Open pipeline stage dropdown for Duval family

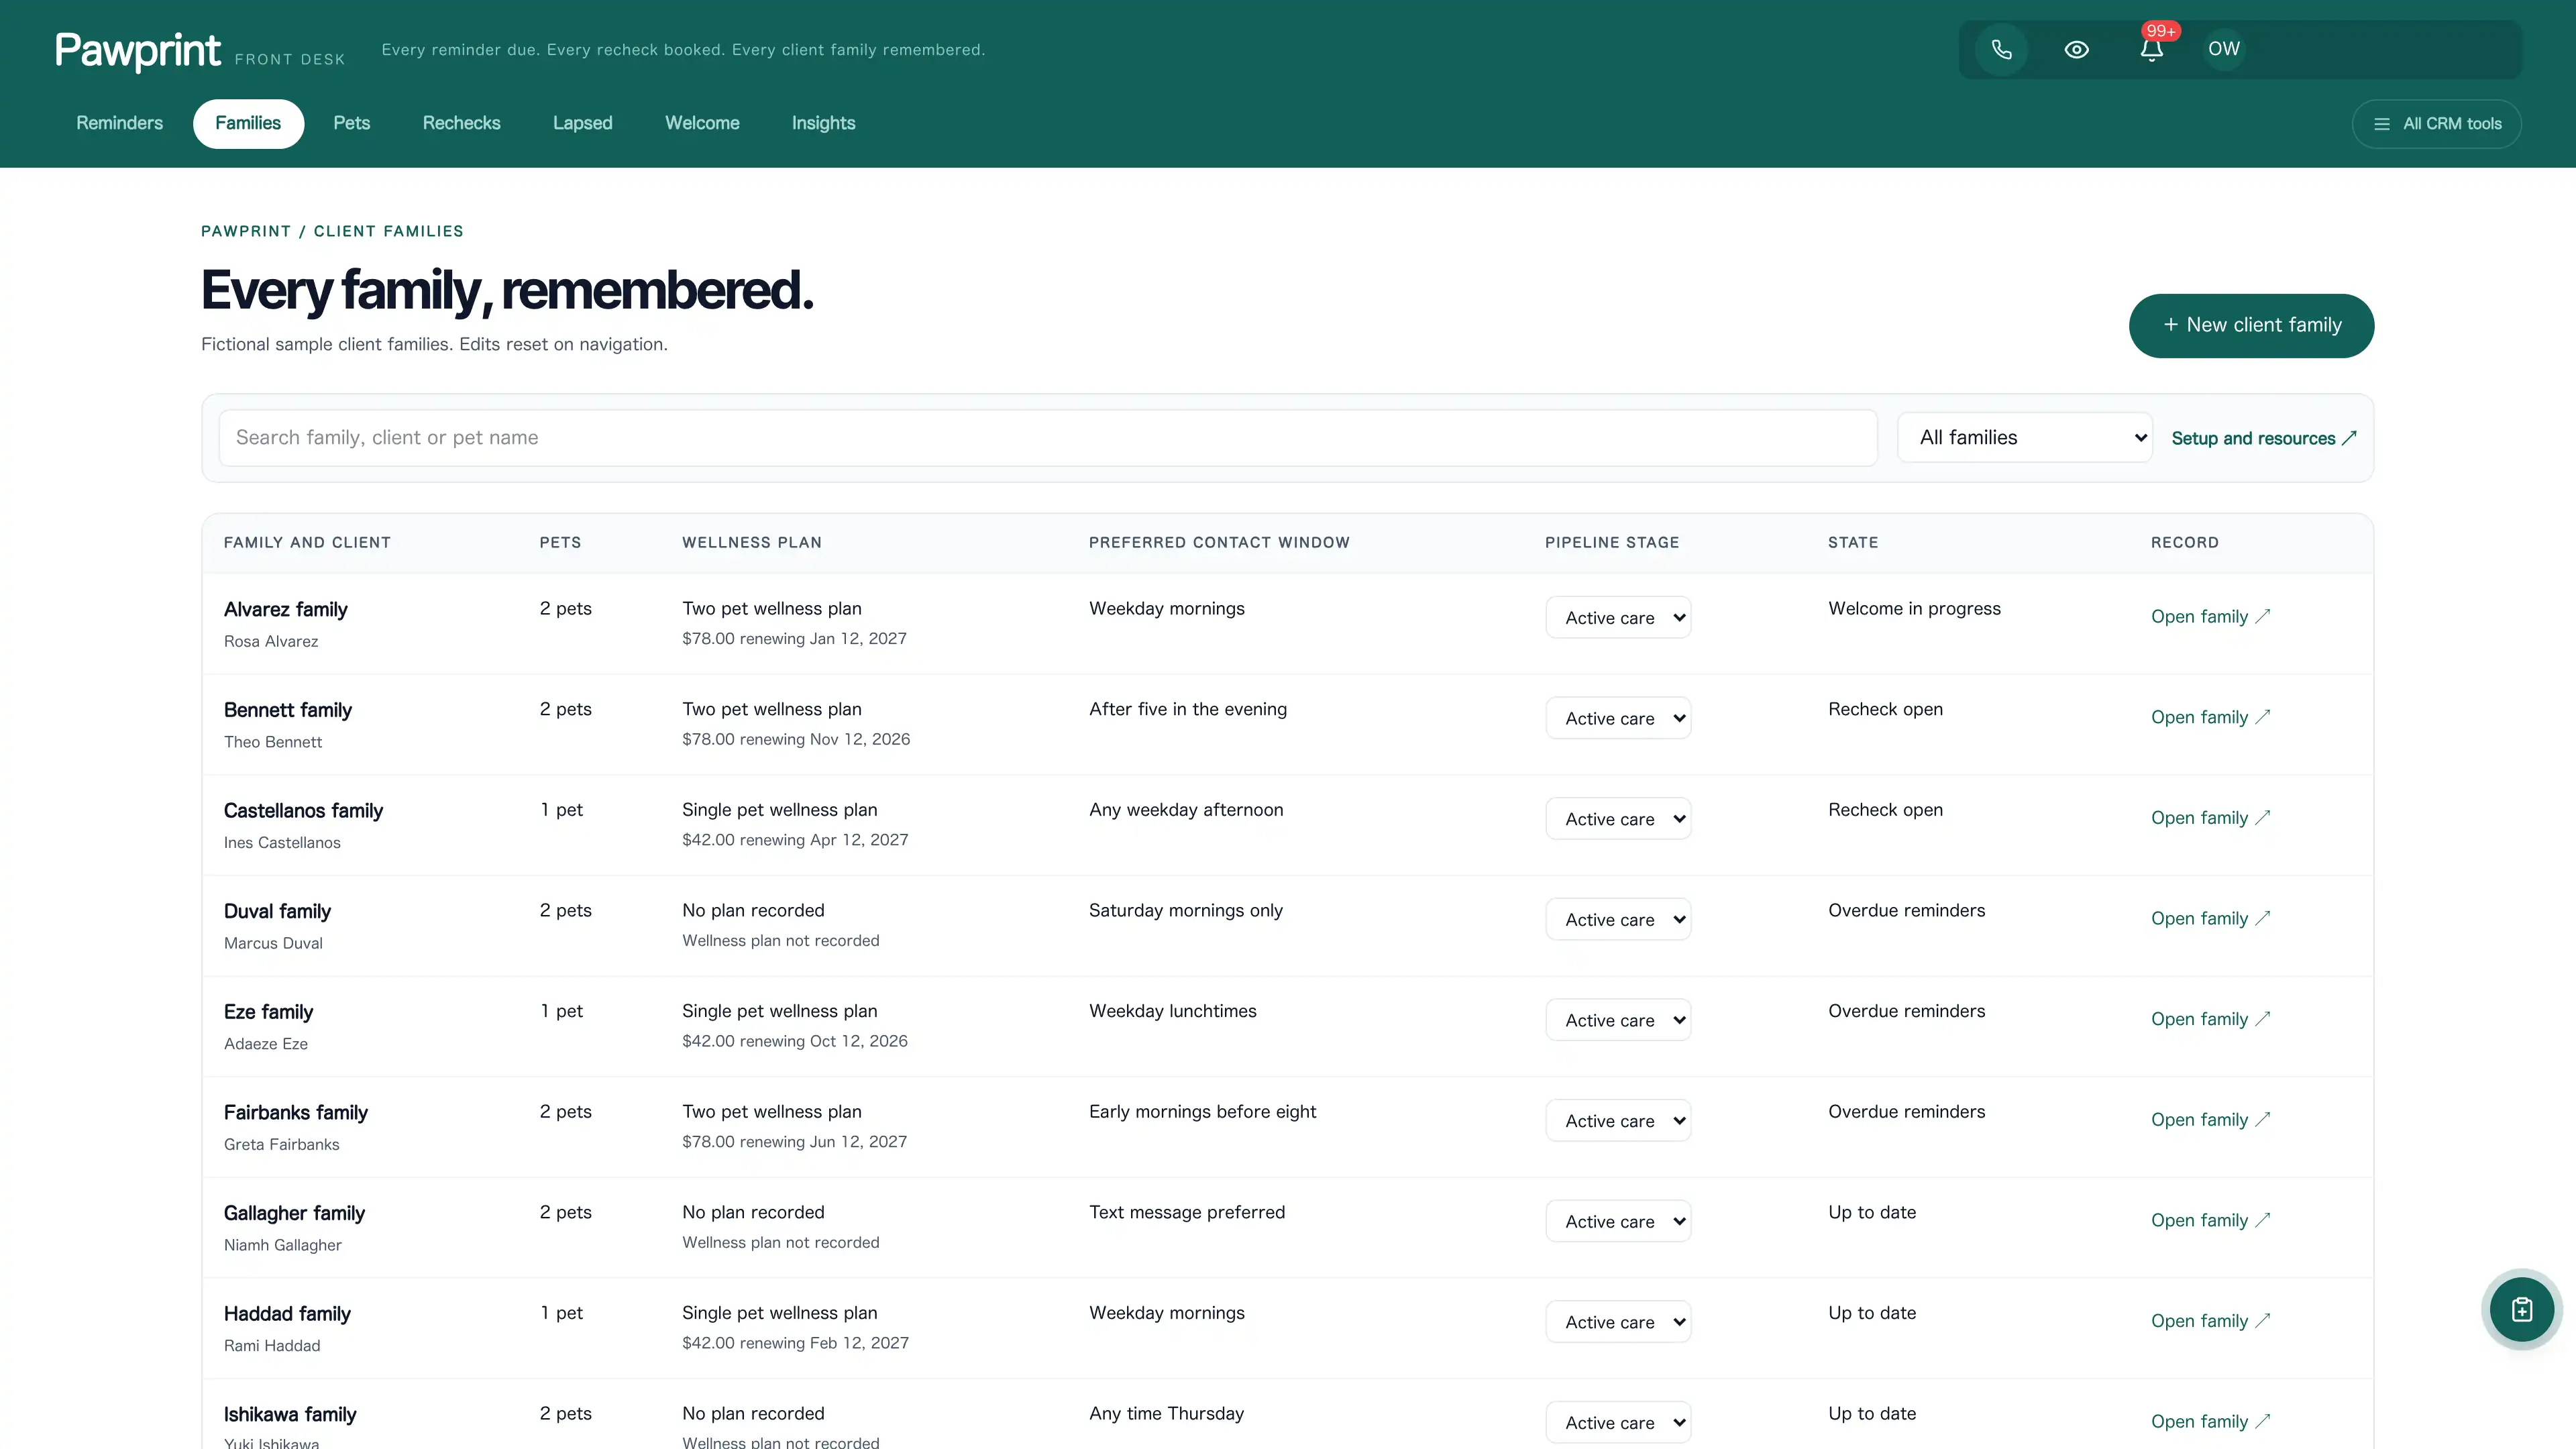(1618, 919)
